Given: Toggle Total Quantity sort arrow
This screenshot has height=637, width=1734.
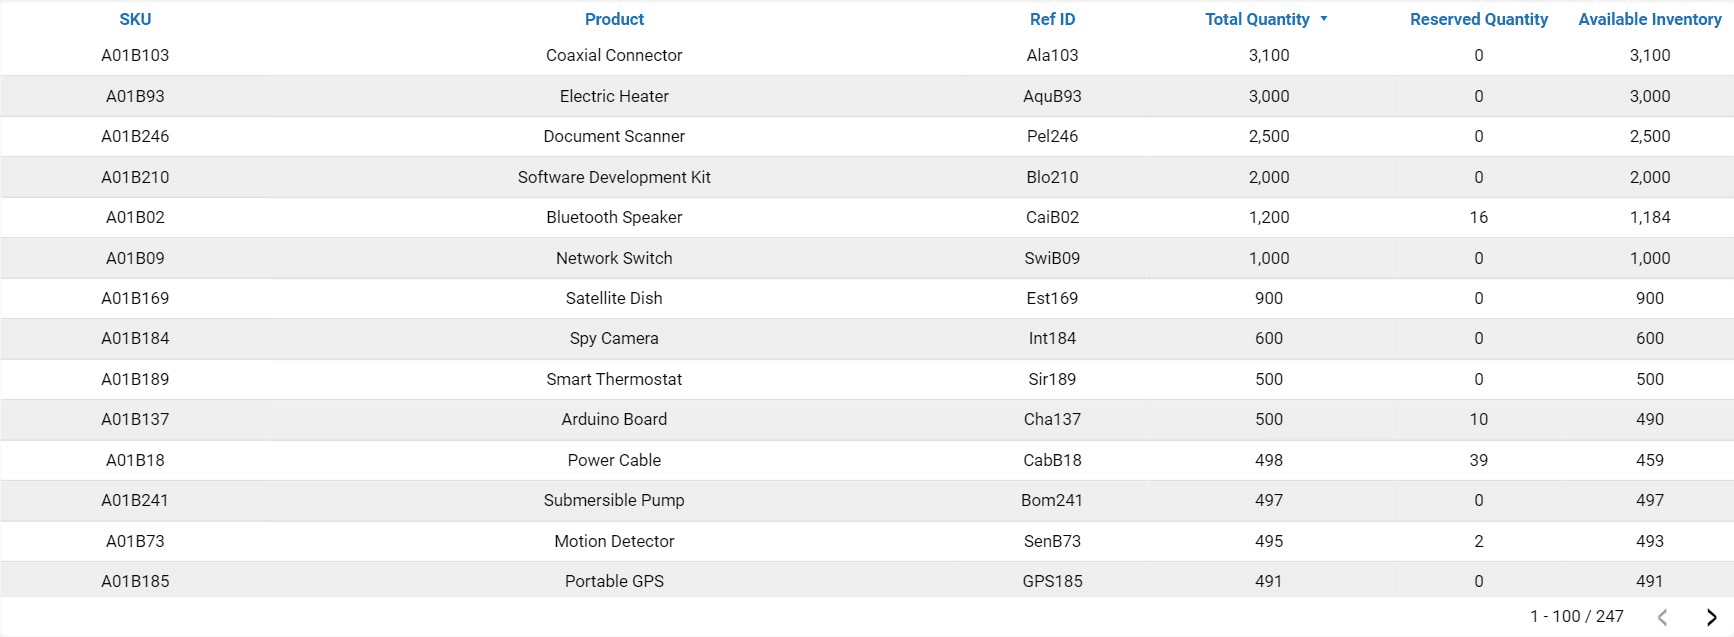Looking at the screenshot, I should (1324, 19).
